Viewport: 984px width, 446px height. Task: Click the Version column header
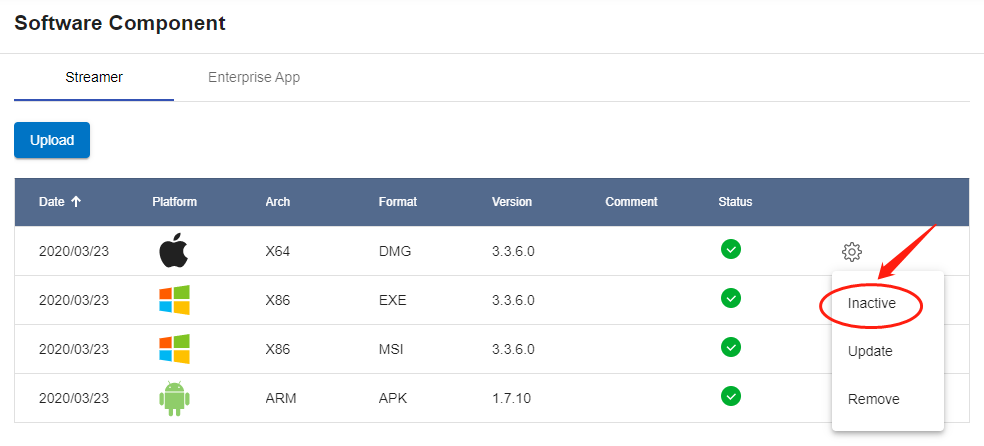pos(512,202)
